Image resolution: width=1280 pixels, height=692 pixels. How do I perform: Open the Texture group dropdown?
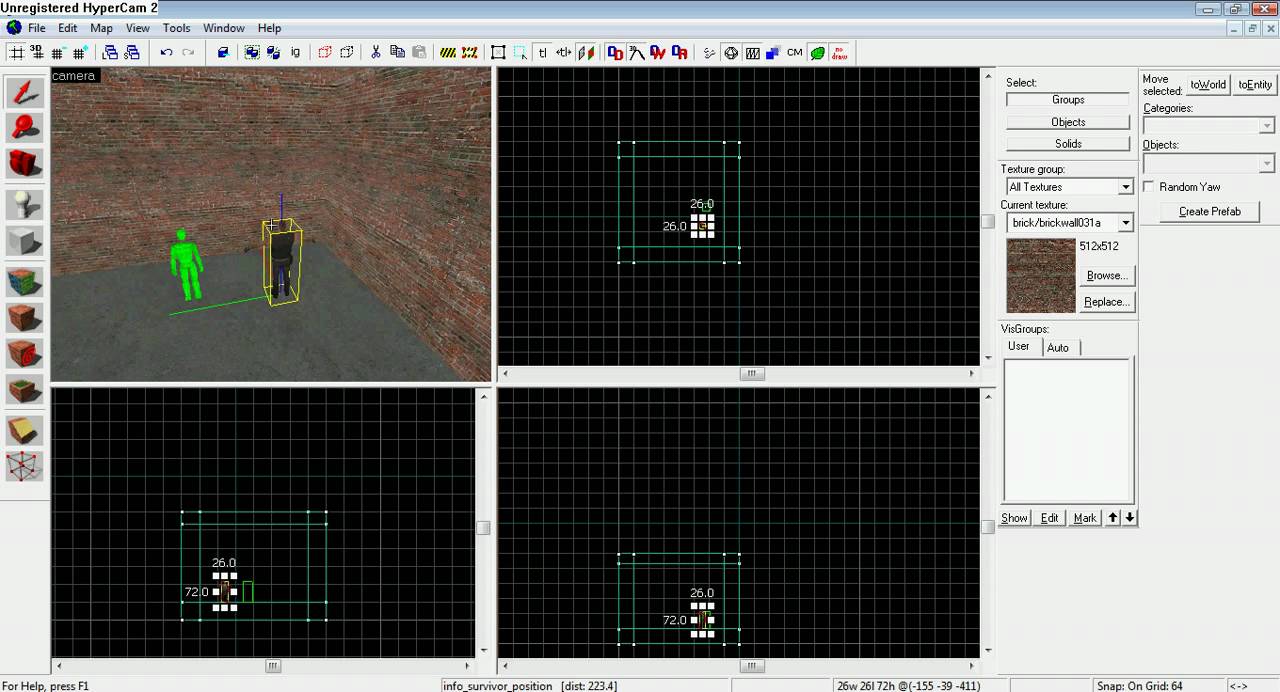pos(1125,187)
